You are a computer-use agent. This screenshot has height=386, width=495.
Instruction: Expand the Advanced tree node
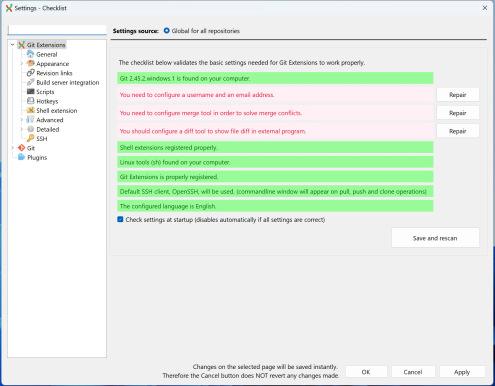pos(22,119)
